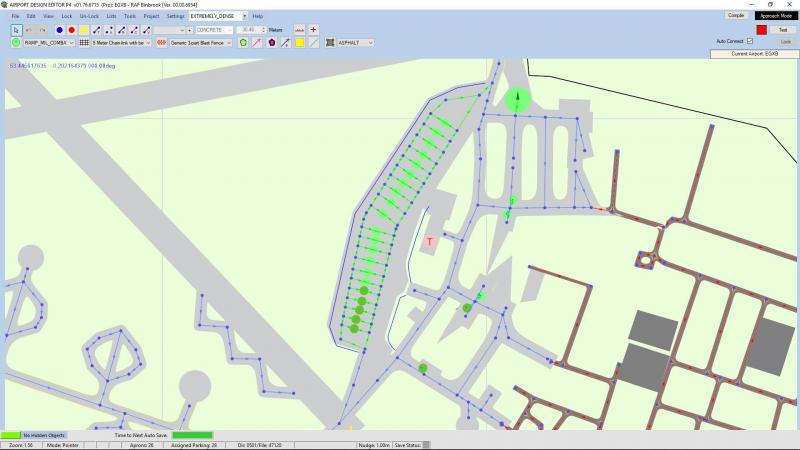Click the green circle parking icon
800x450 pixels.
[x=16, y=43]
